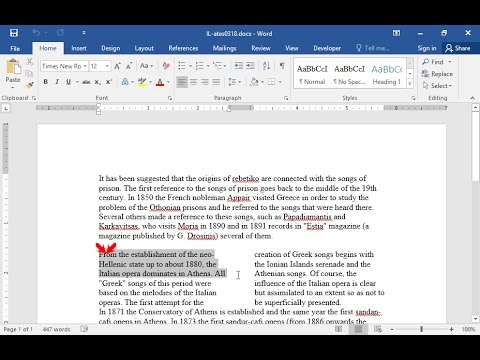
Task: Click the Find button
Action: coord(433,62)
